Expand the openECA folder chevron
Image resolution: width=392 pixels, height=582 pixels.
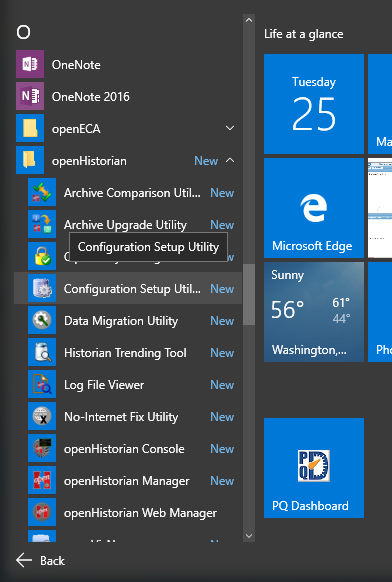[x=230, y=128]
